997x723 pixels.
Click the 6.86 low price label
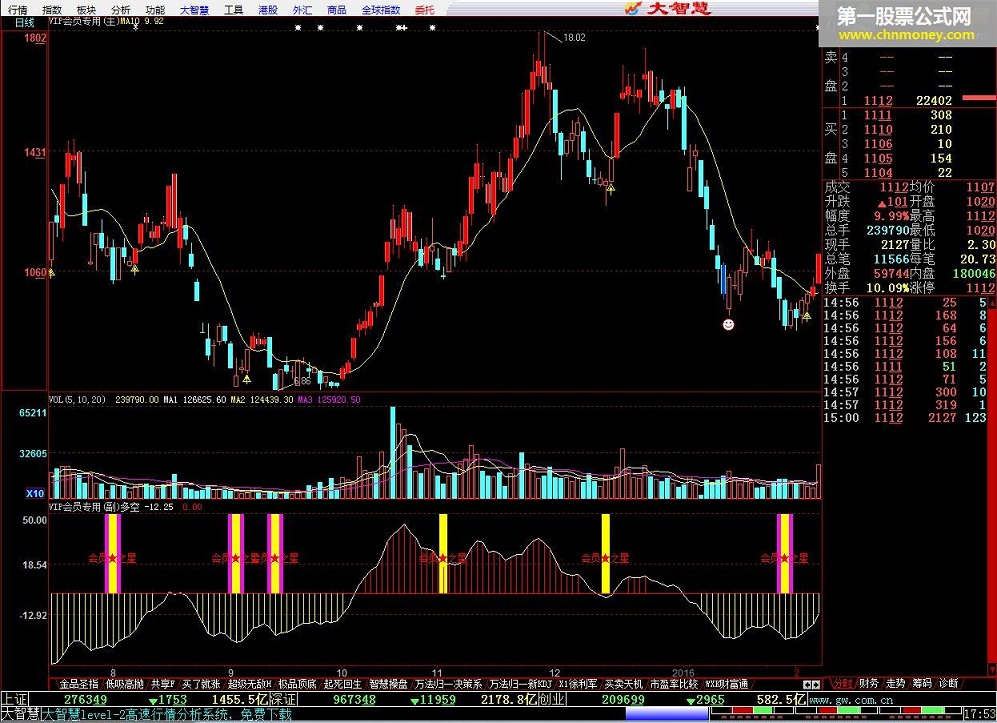click(303, 381)
